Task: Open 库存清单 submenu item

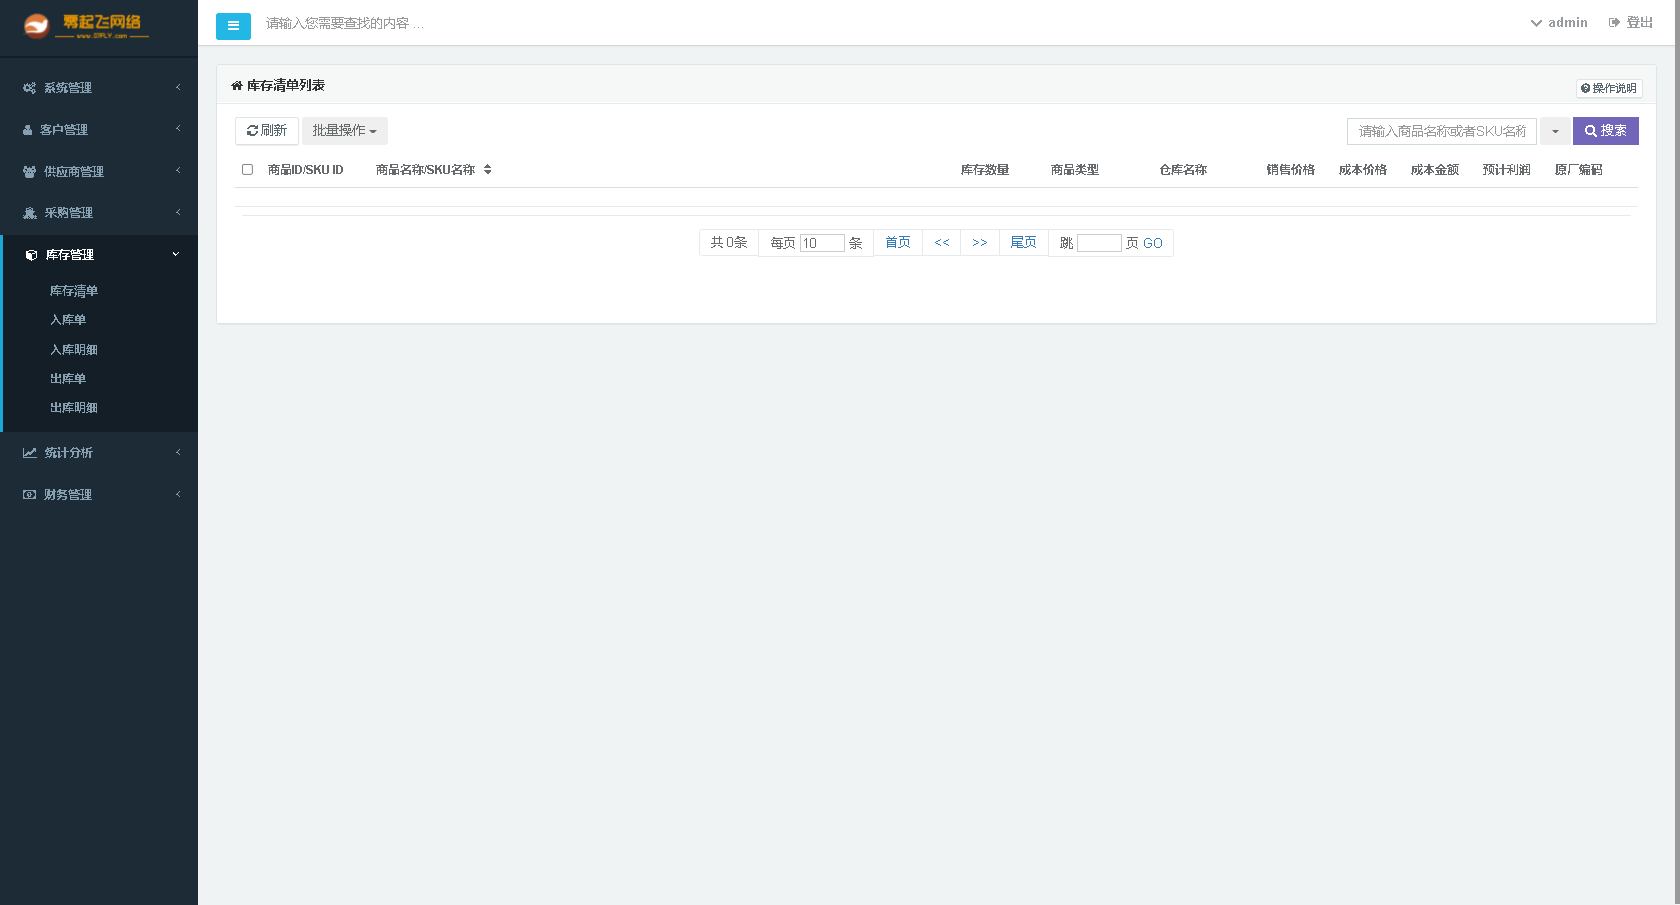Action: (74, 291)
